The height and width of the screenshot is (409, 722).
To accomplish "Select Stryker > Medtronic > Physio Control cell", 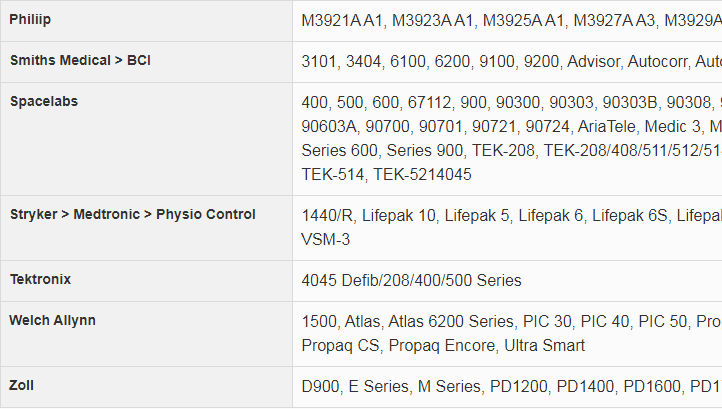I will pos(132,214).
